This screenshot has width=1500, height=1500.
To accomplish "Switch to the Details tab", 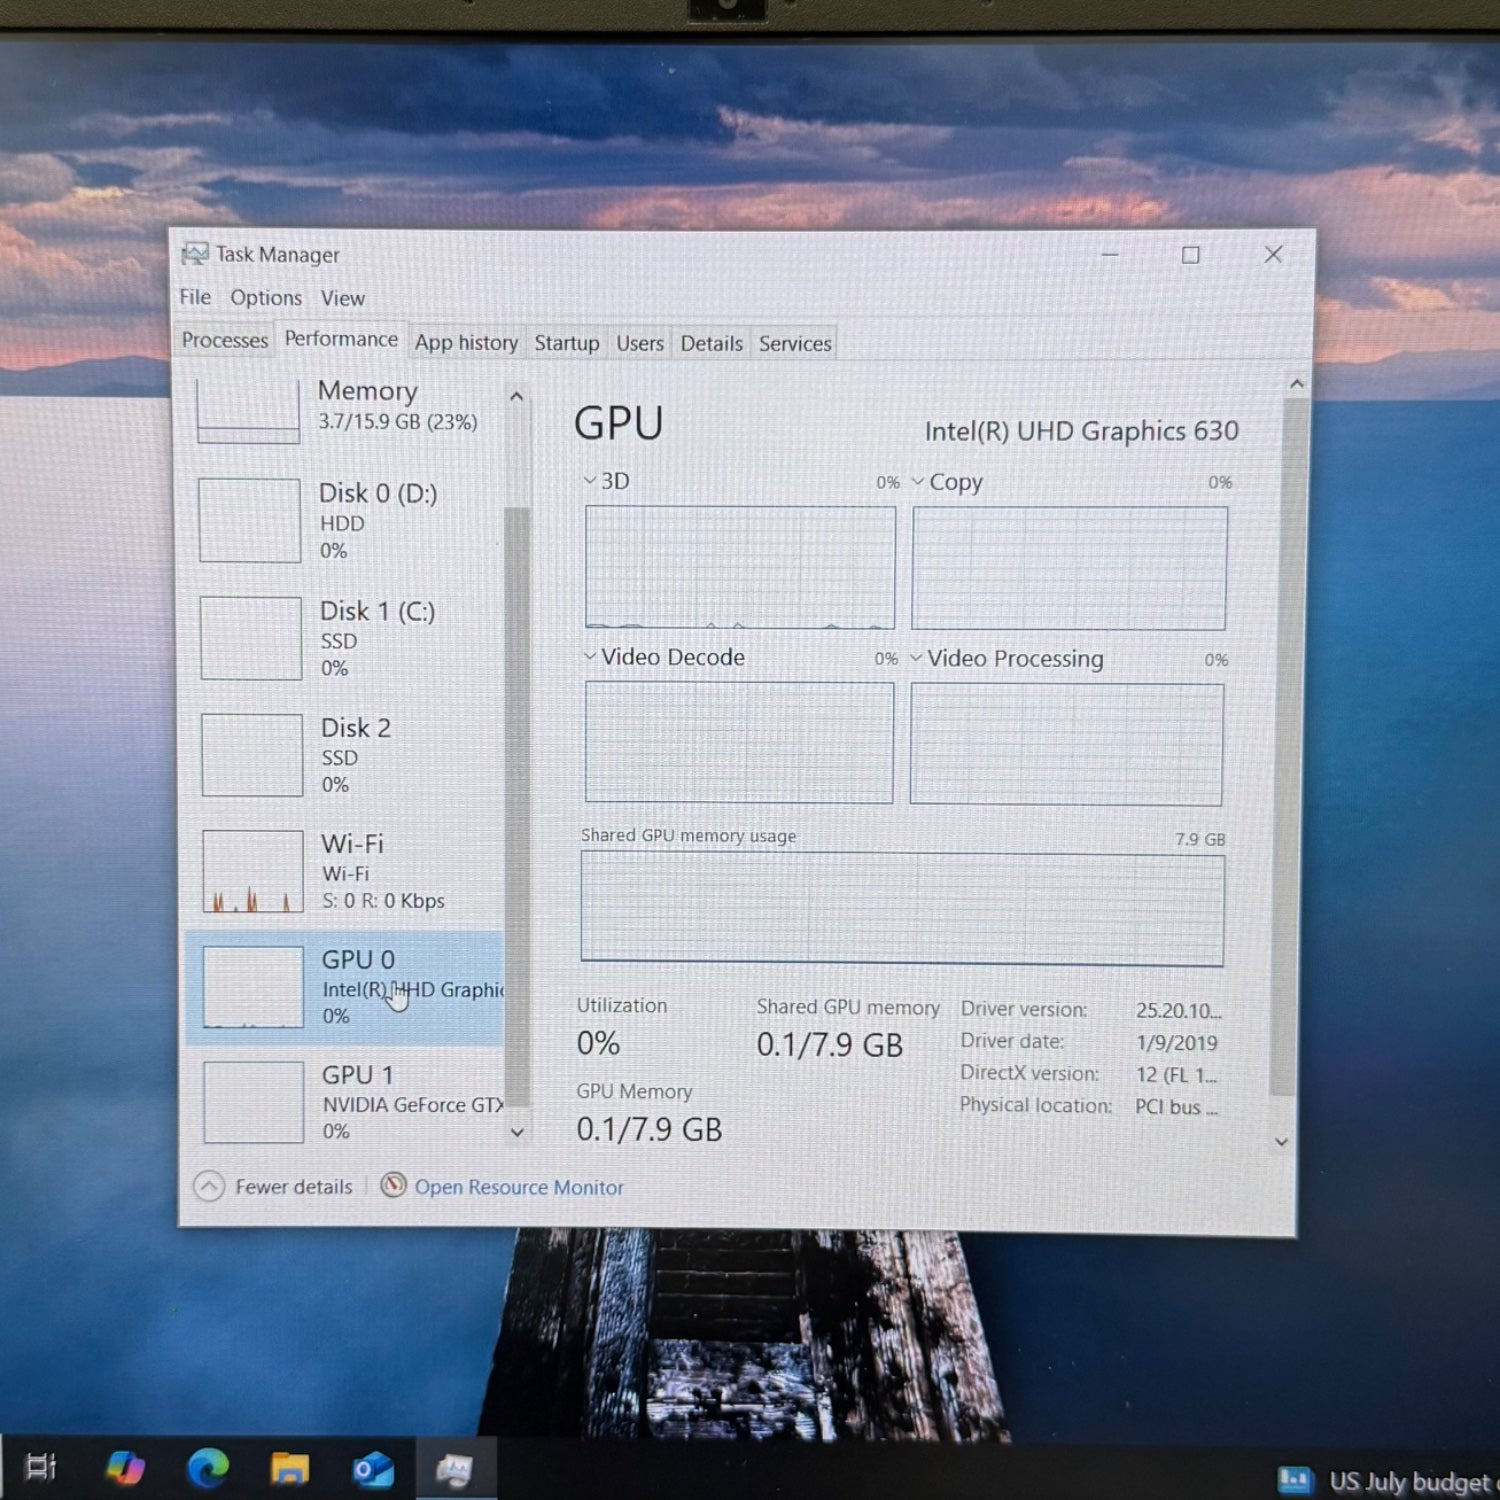I will tap(712, 343).
